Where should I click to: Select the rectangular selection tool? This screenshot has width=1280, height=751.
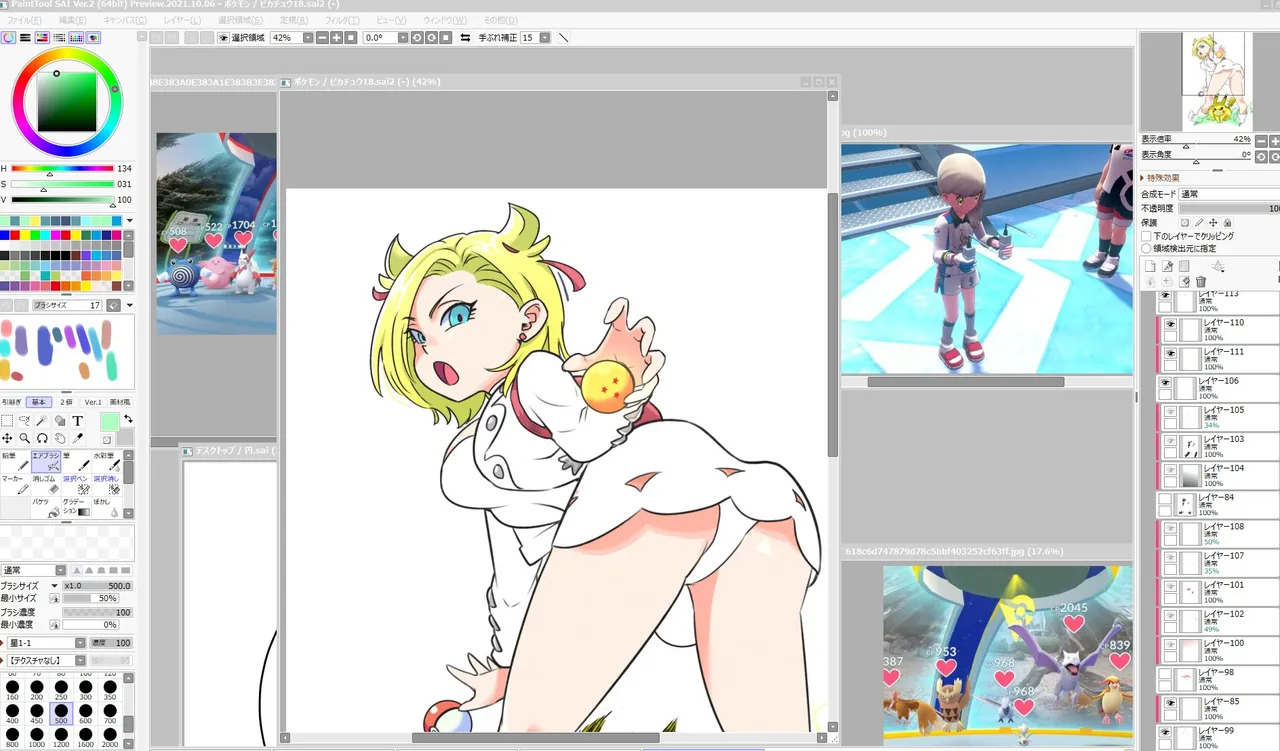coord(7,421)
